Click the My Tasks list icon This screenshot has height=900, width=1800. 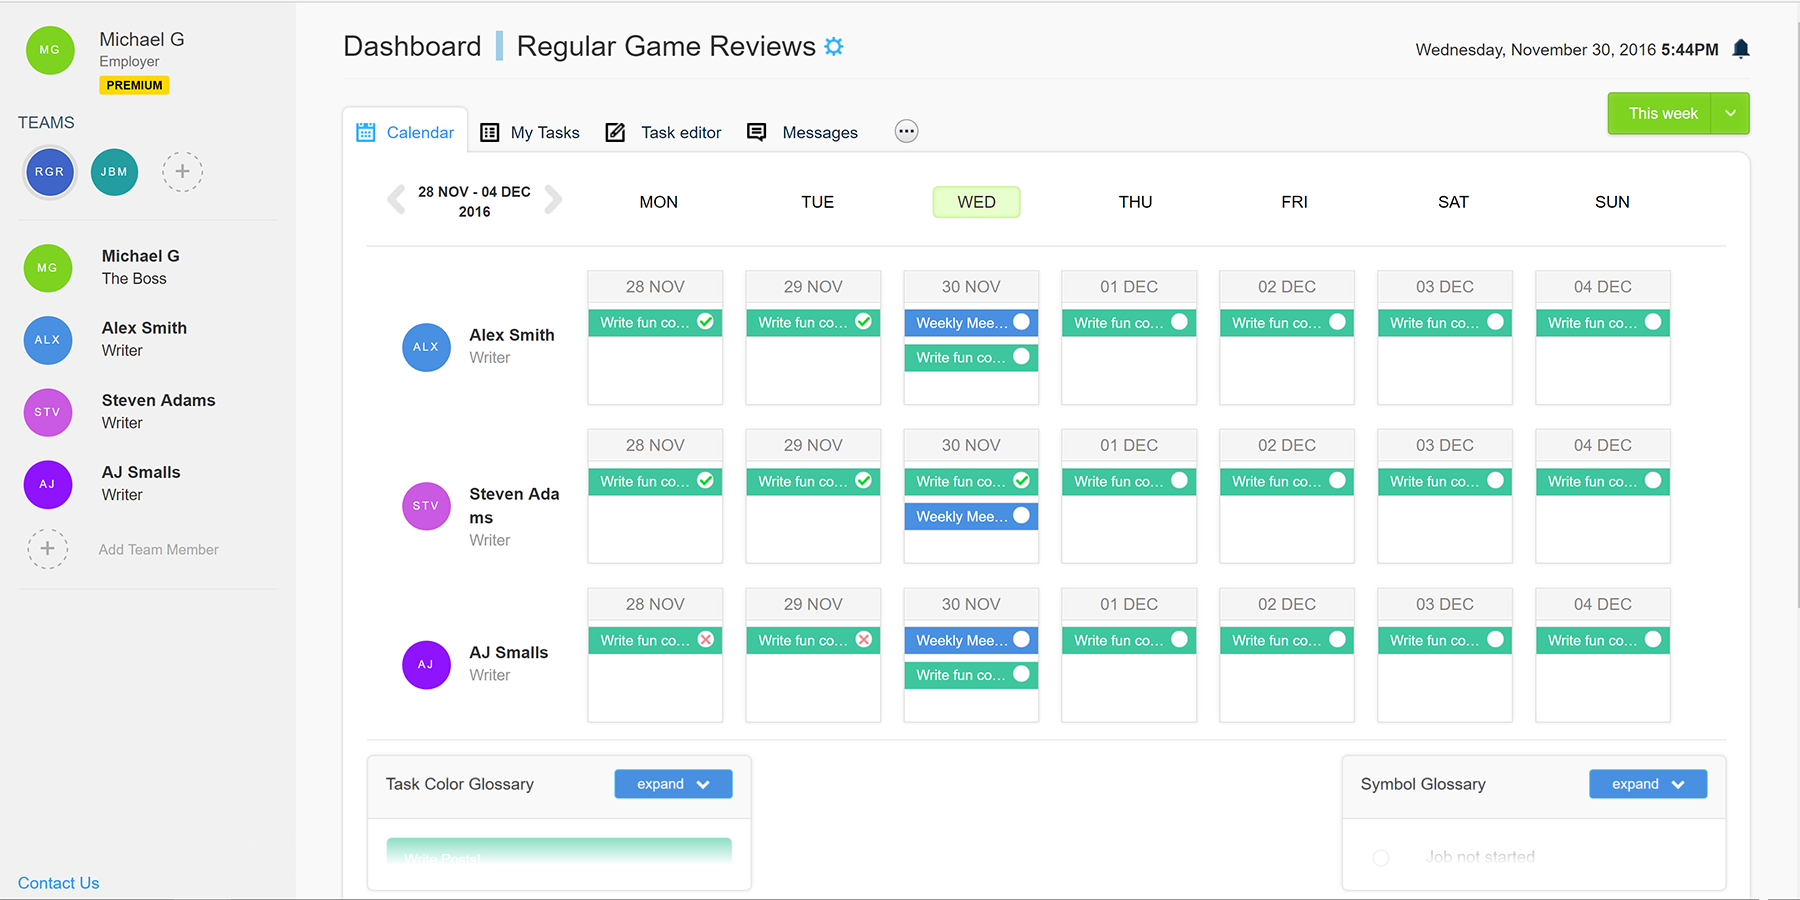(489, 132)
